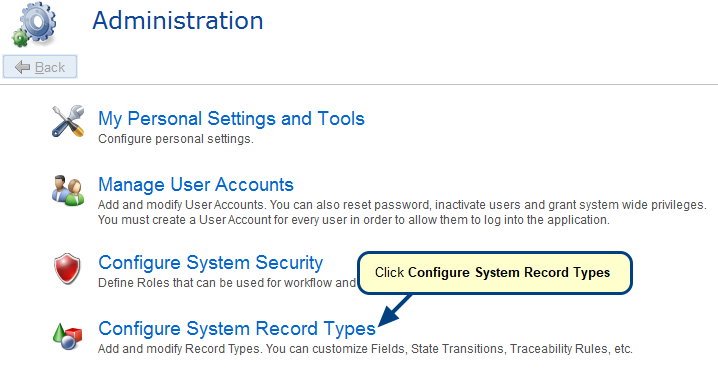Go back using the Back button

tap(40, 67)
